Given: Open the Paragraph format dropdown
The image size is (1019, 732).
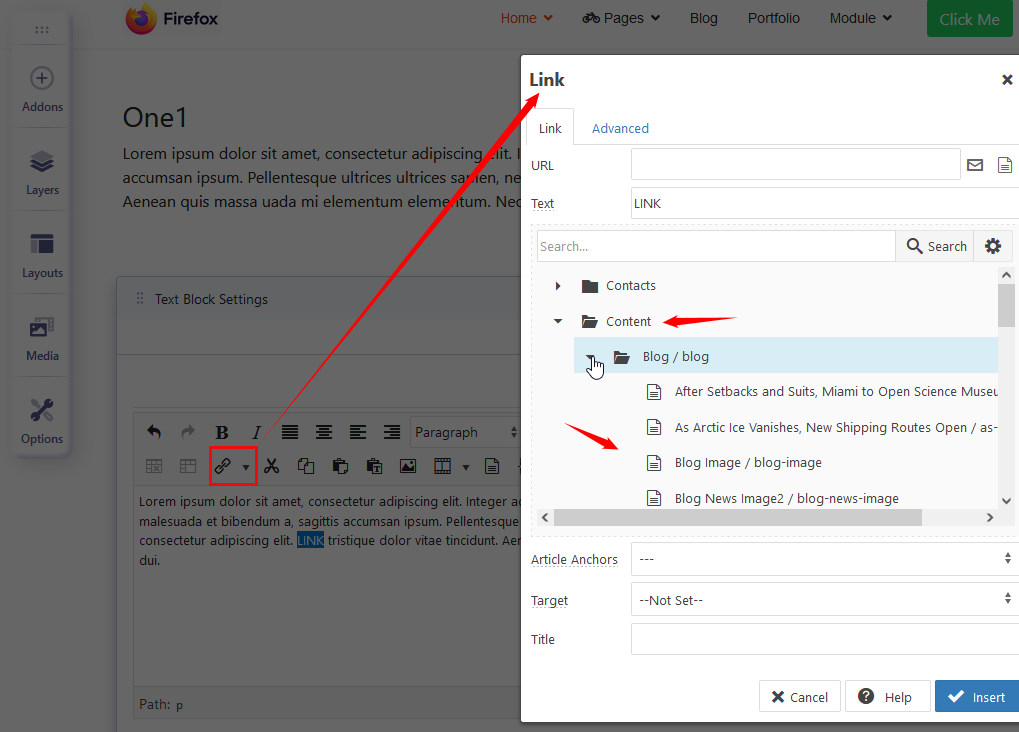Looking at the screenshot, I should pos(466,432).
